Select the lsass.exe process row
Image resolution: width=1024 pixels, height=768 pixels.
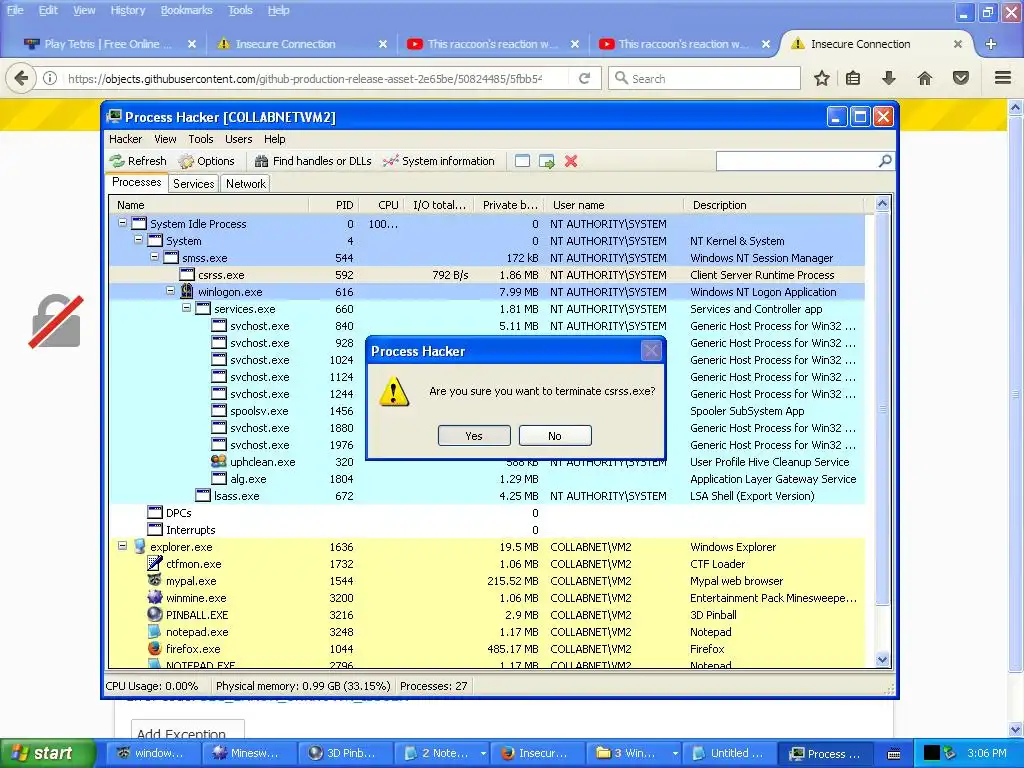pyautogui.click(x=487, y=496)
